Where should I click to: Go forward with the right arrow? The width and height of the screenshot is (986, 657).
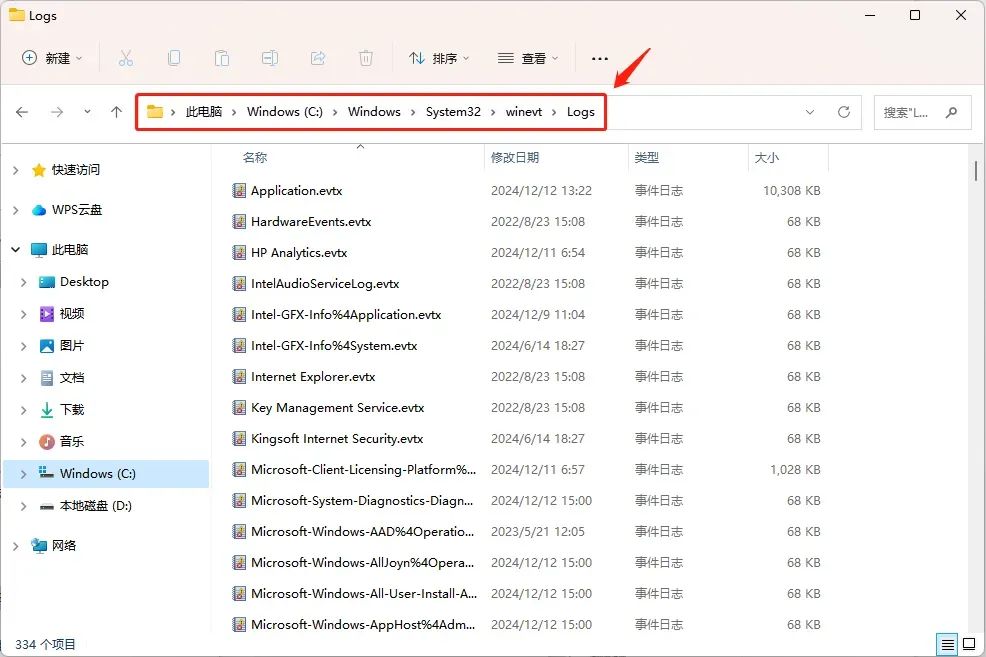[x=57, y=112]
